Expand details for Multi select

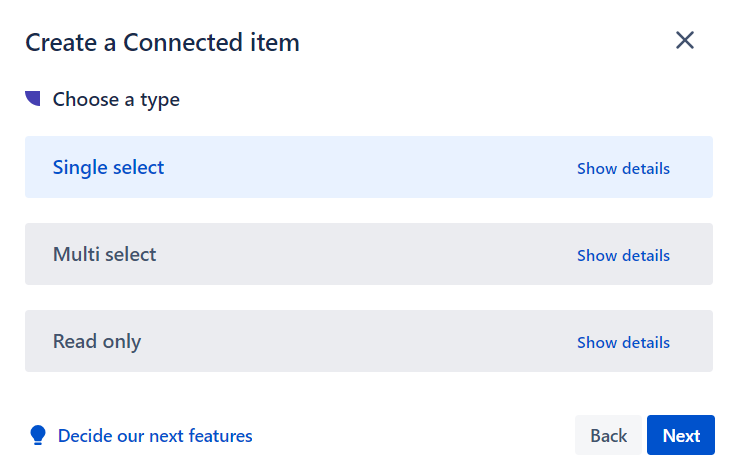(623, 255)
